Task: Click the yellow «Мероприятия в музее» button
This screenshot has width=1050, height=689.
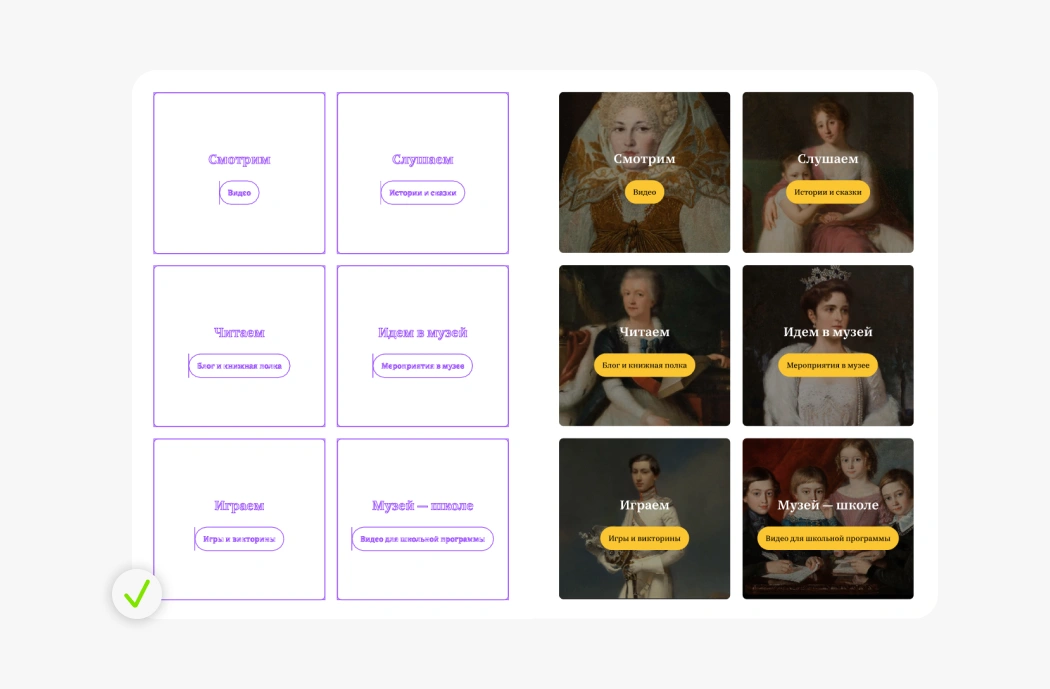Action: coord(828,365)
